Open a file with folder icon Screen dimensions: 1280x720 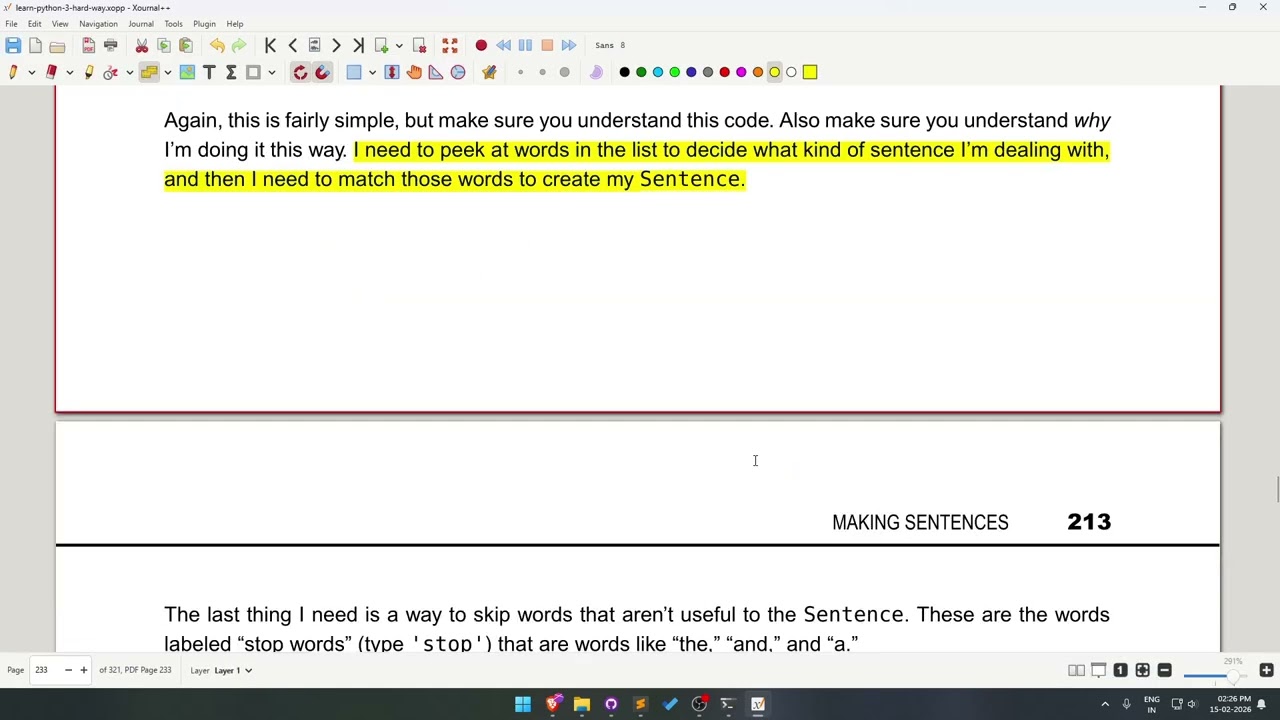[x=58, y=45]
